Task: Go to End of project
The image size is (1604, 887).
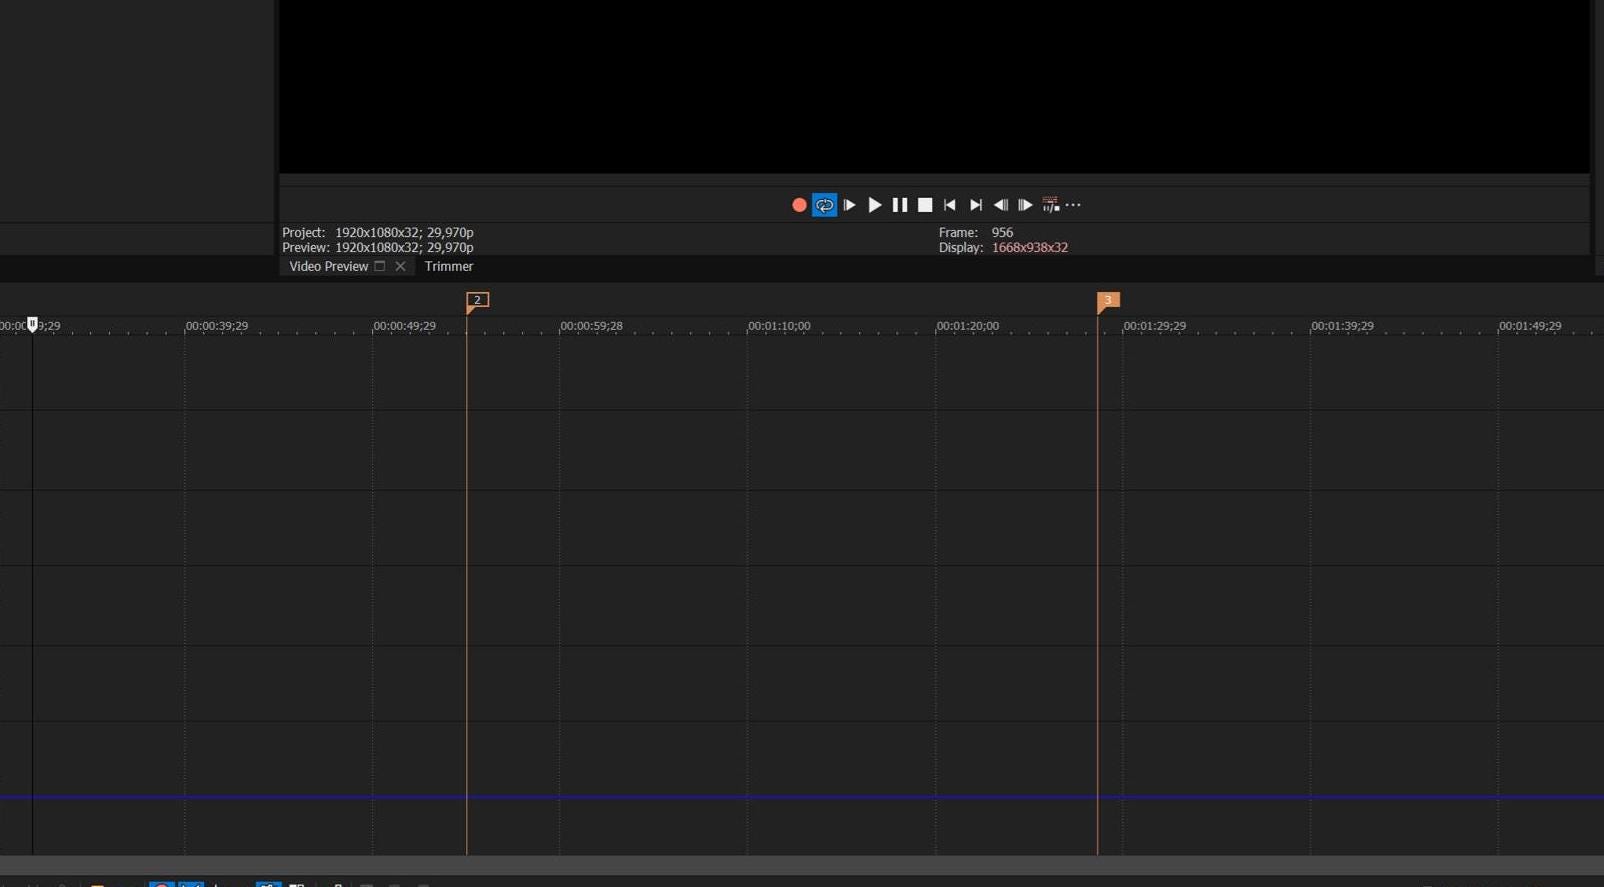Action: [x=976, y=205]
